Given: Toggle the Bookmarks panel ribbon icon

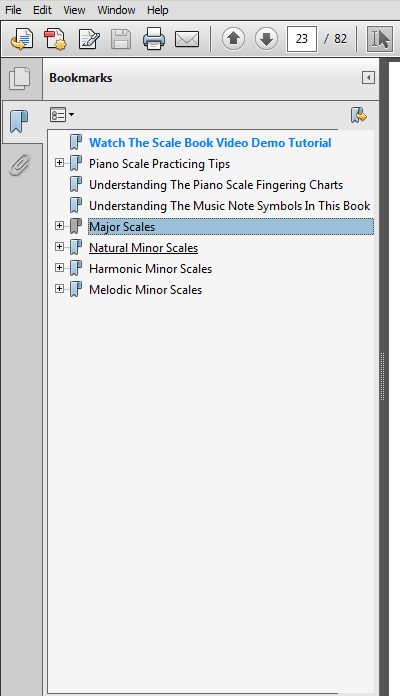Looking at the screenshot, I should [19, 122].
